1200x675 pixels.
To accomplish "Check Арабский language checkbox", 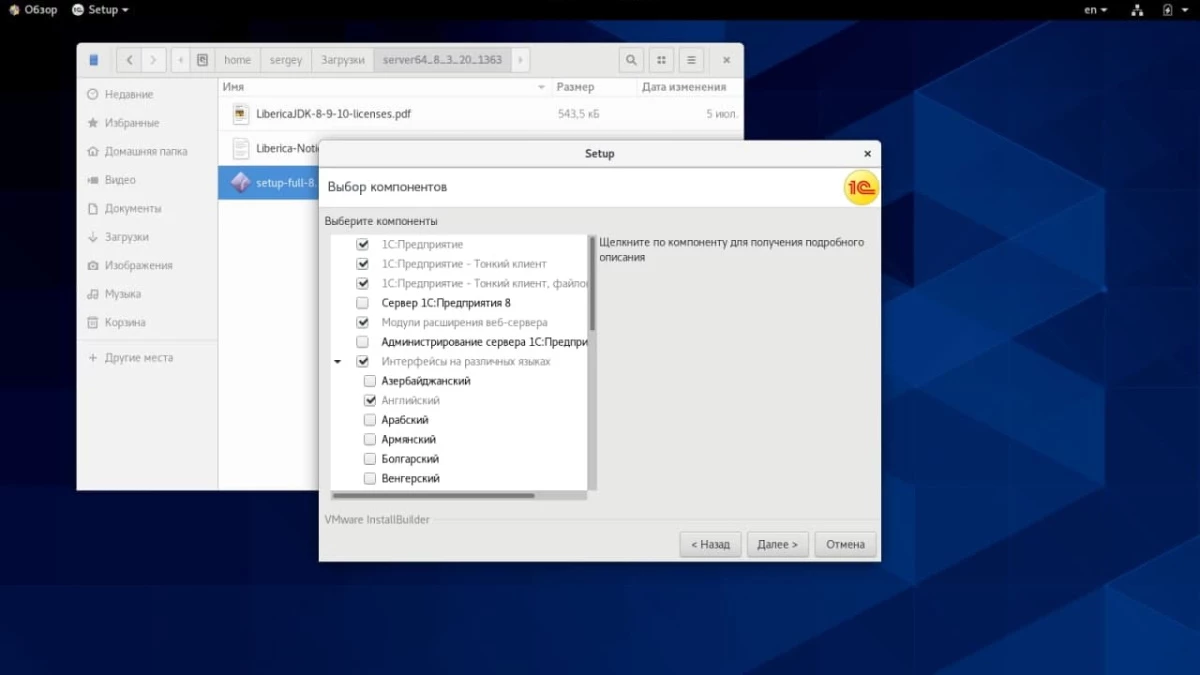I will coord(370,420).
